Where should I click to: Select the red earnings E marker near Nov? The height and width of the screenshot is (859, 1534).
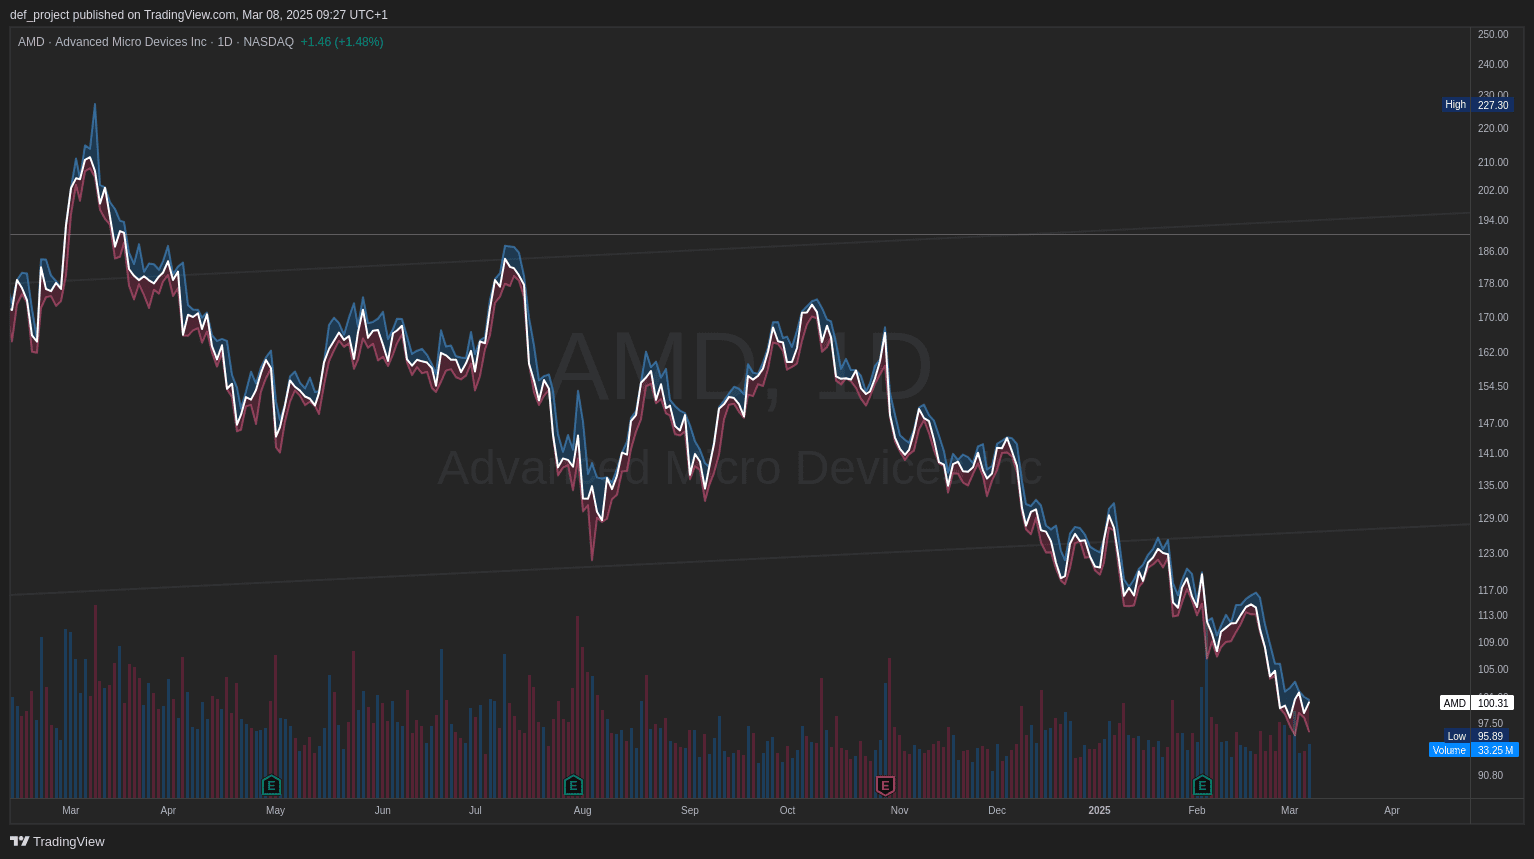[885, 785]
